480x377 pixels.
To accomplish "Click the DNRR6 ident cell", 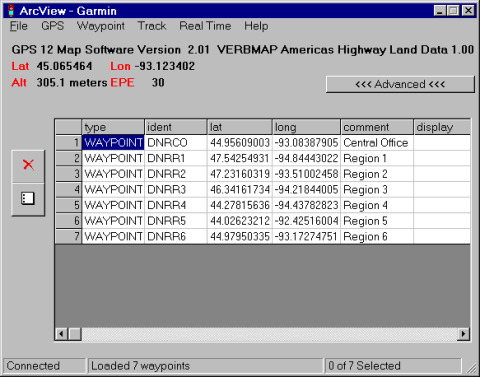I will (176, 237).
